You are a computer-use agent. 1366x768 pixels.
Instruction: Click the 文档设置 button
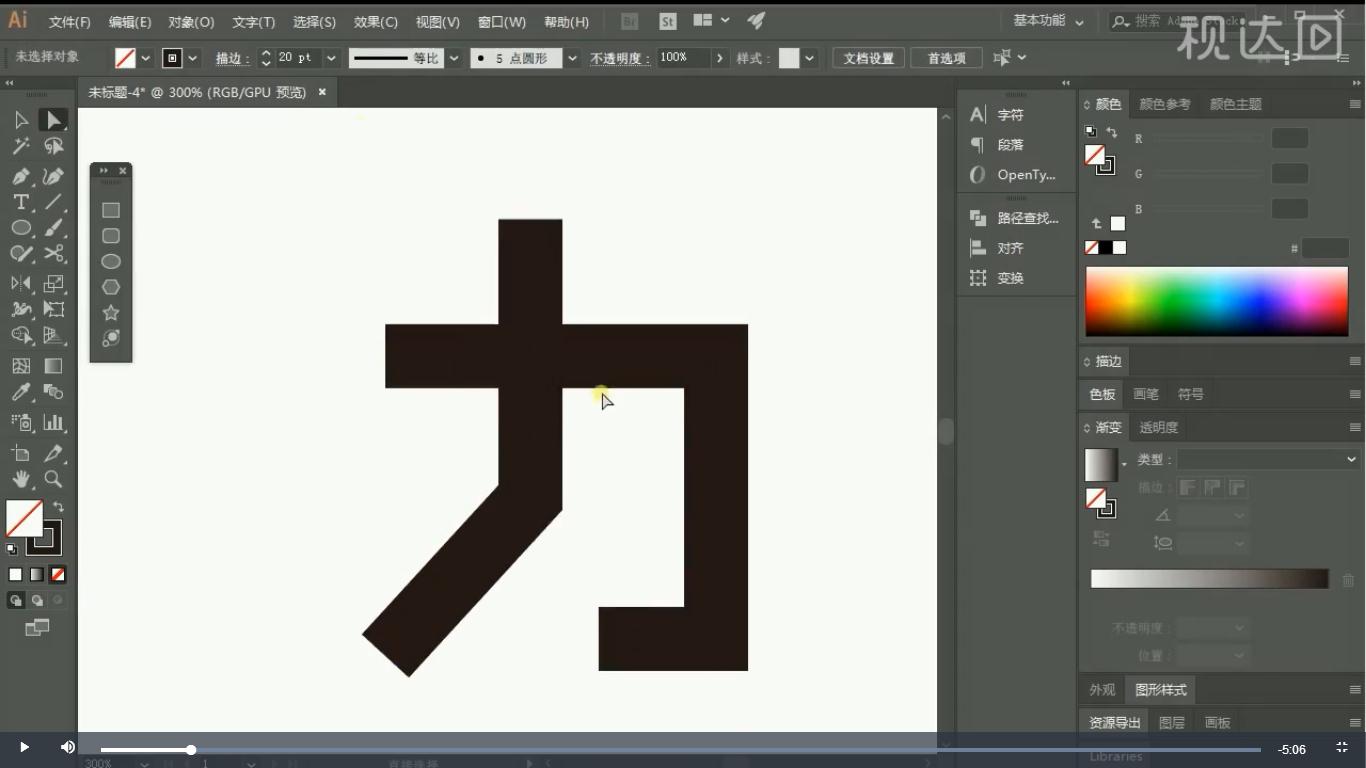click(867, 58)
